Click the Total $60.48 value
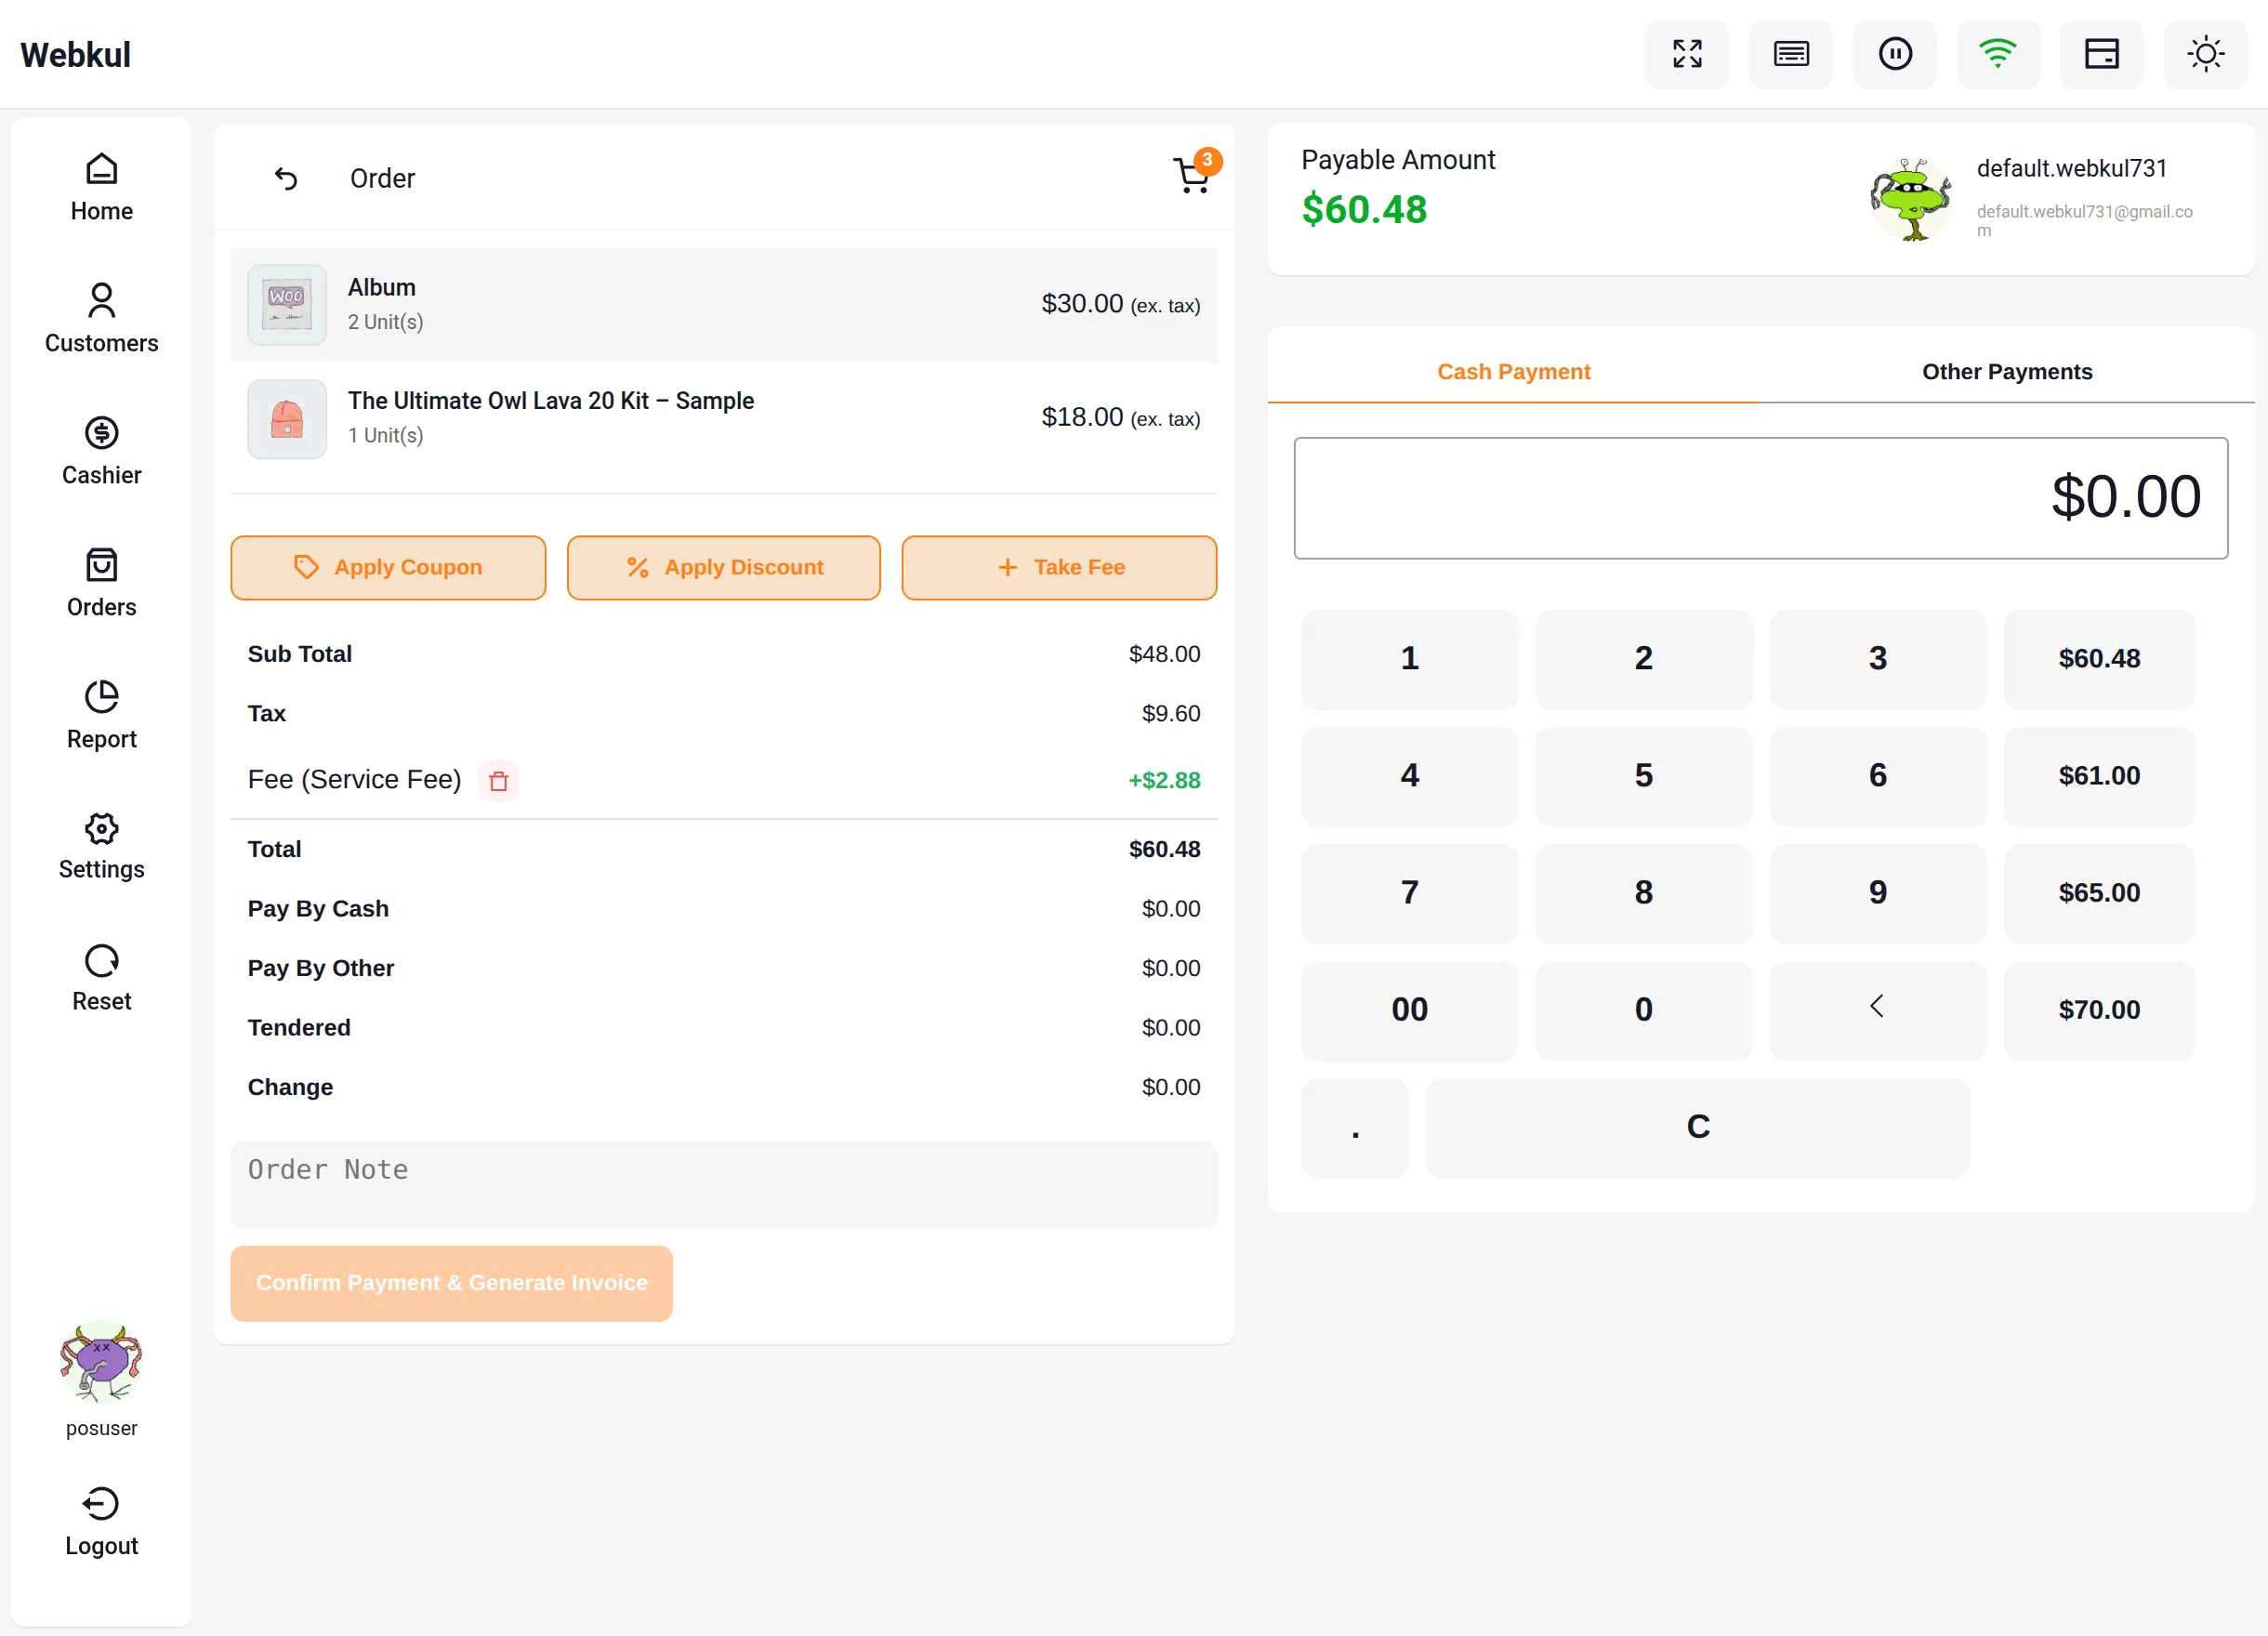The width and height of the screenshot is (2268, 1636). coord(1164,850)
